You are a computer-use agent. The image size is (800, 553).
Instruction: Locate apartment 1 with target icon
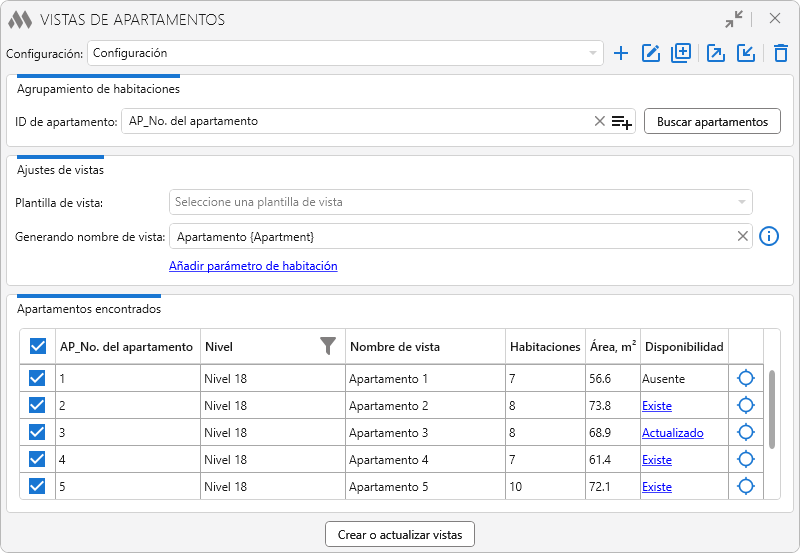[745, 378]
